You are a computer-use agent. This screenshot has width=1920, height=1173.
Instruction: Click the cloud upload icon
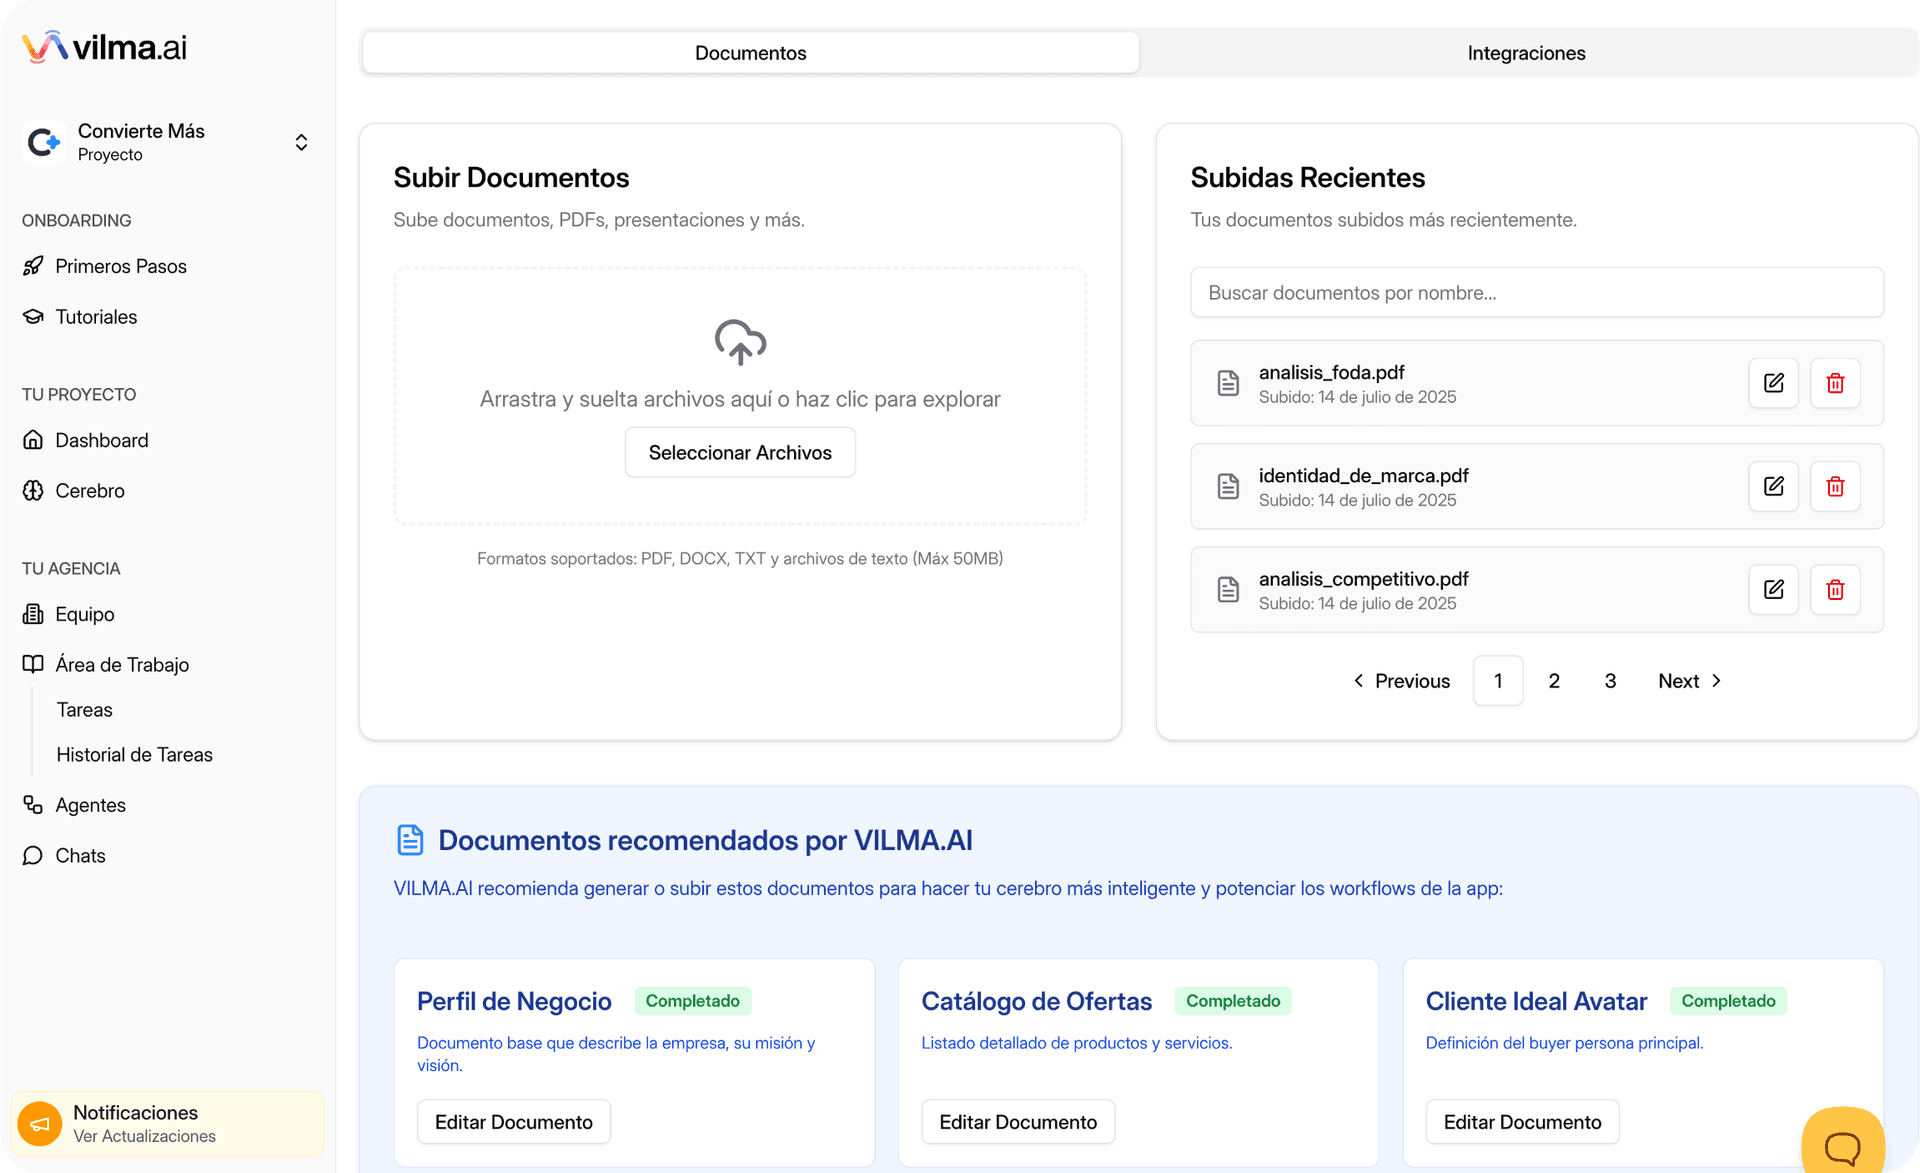[740, 342]
